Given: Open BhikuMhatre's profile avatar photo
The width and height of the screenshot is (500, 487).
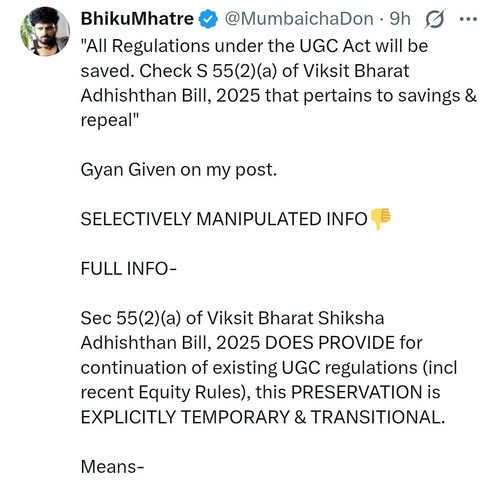Looking at the screenshot, I should pyautogui.click(x=45, y=31).
